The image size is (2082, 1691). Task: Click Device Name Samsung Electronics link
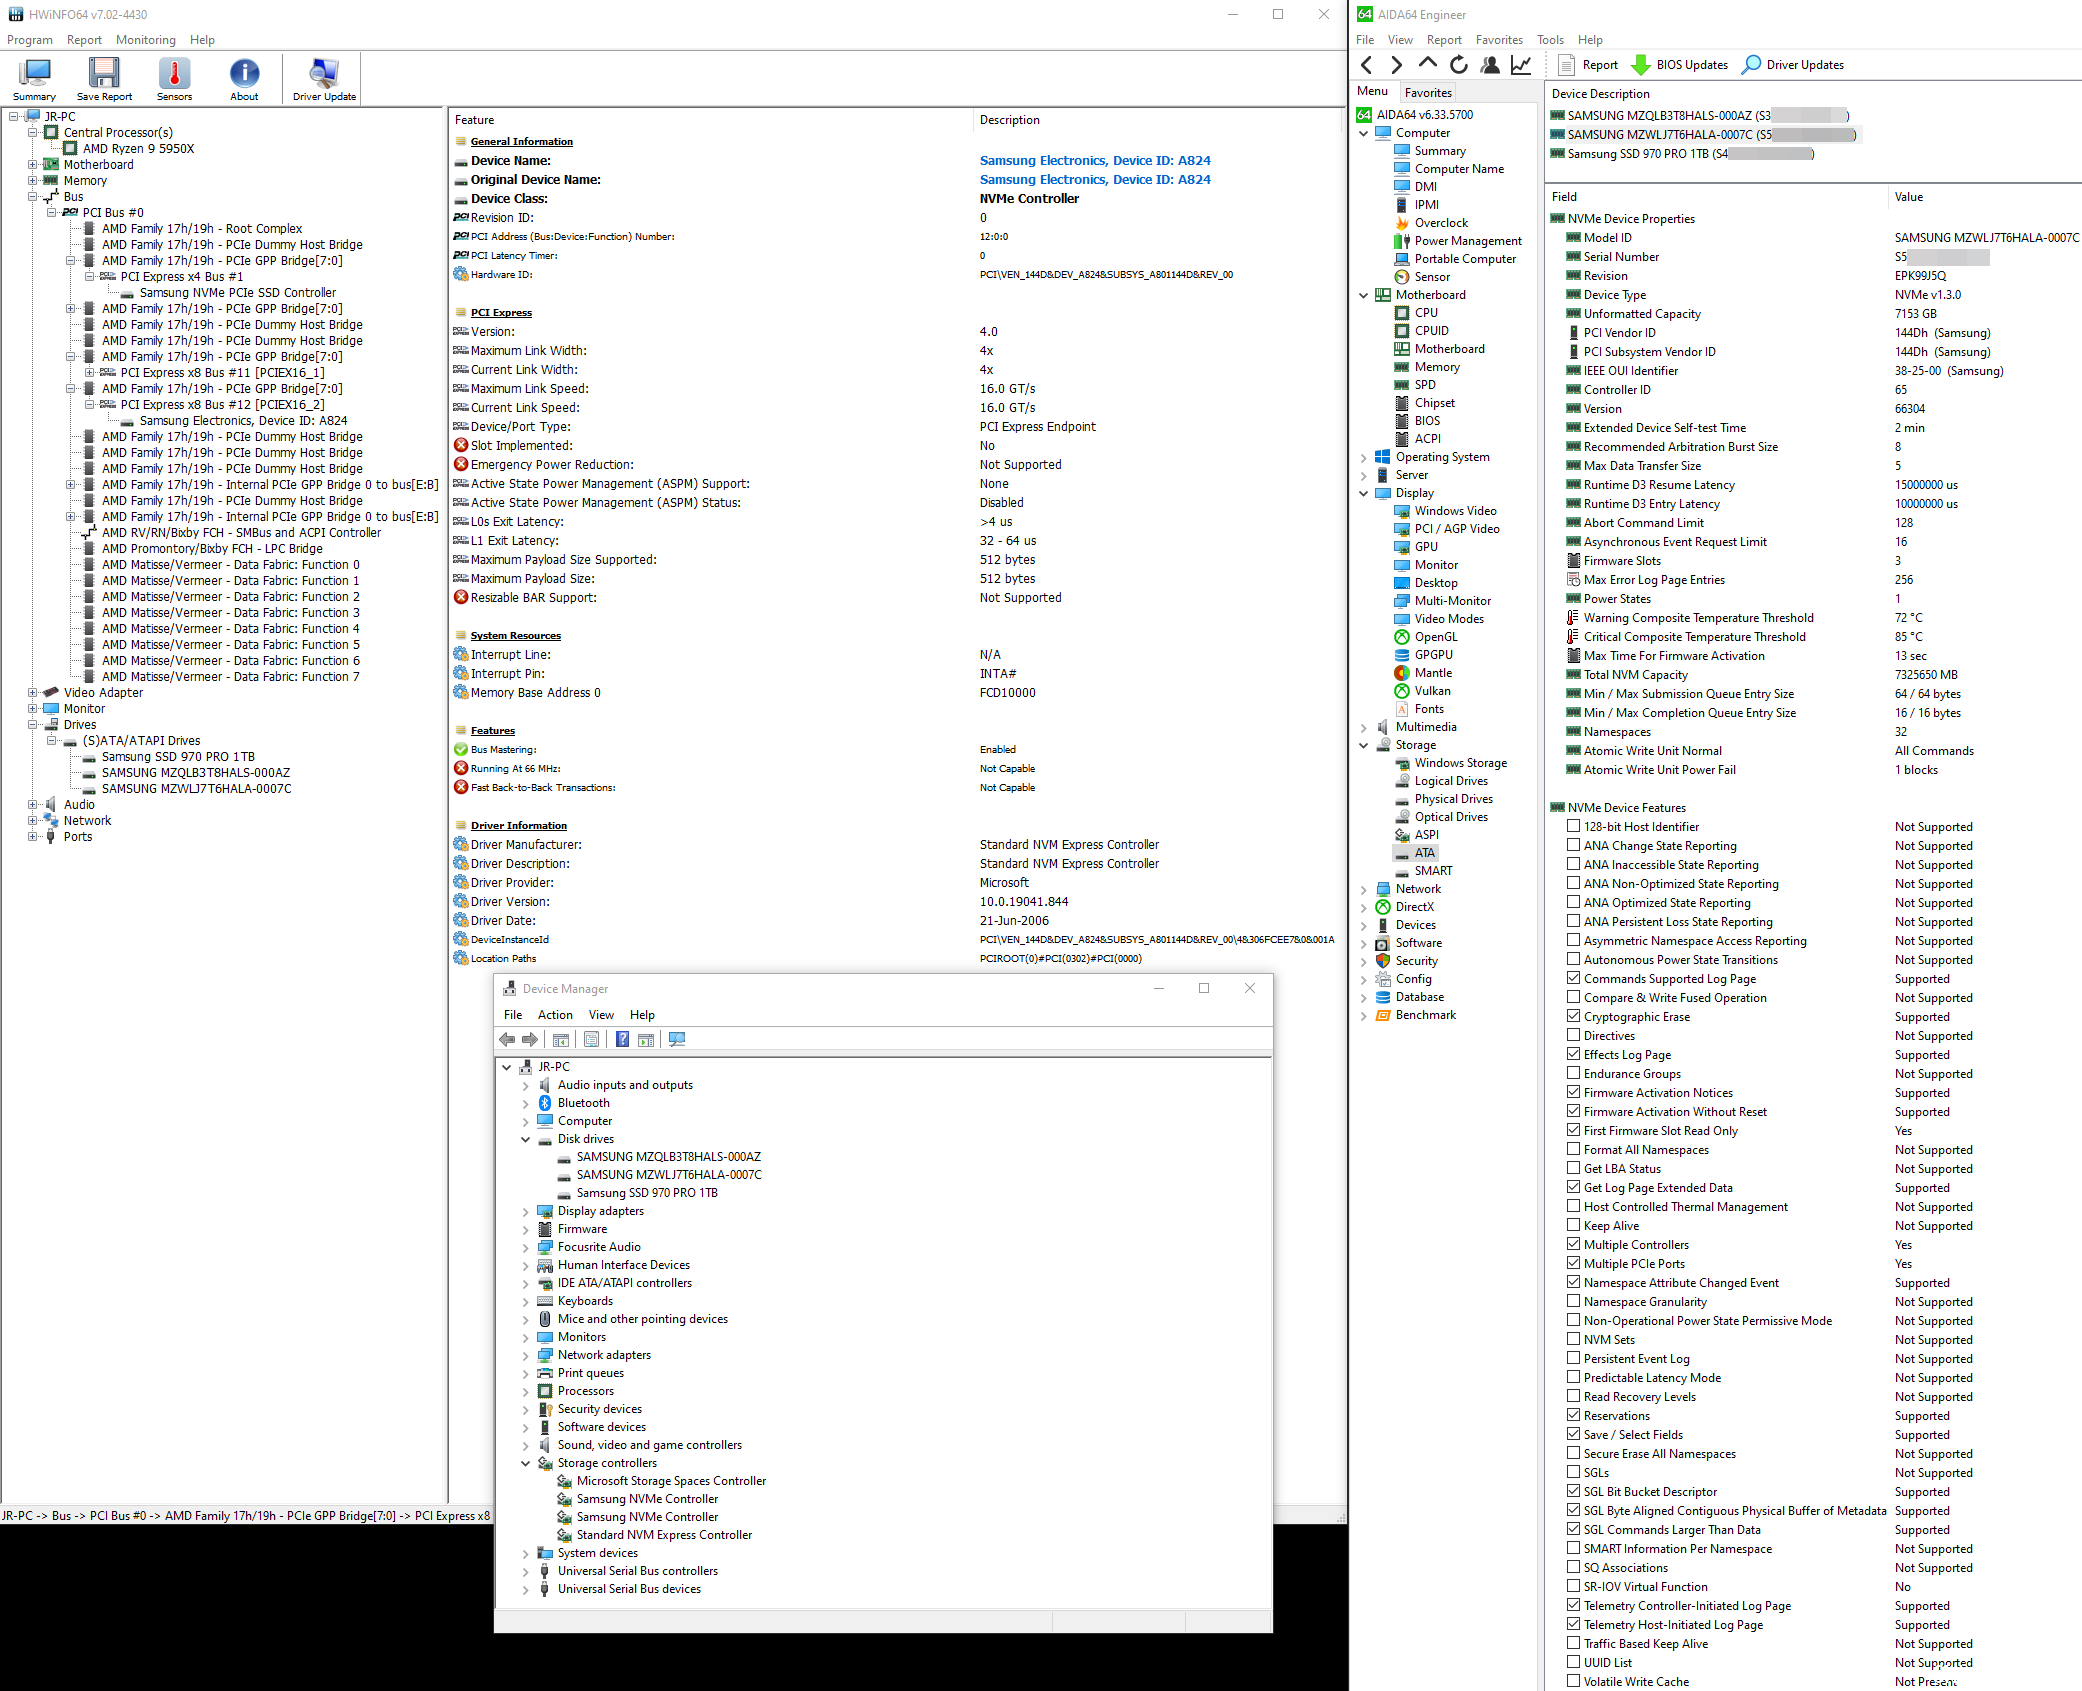click(1095, 160)
